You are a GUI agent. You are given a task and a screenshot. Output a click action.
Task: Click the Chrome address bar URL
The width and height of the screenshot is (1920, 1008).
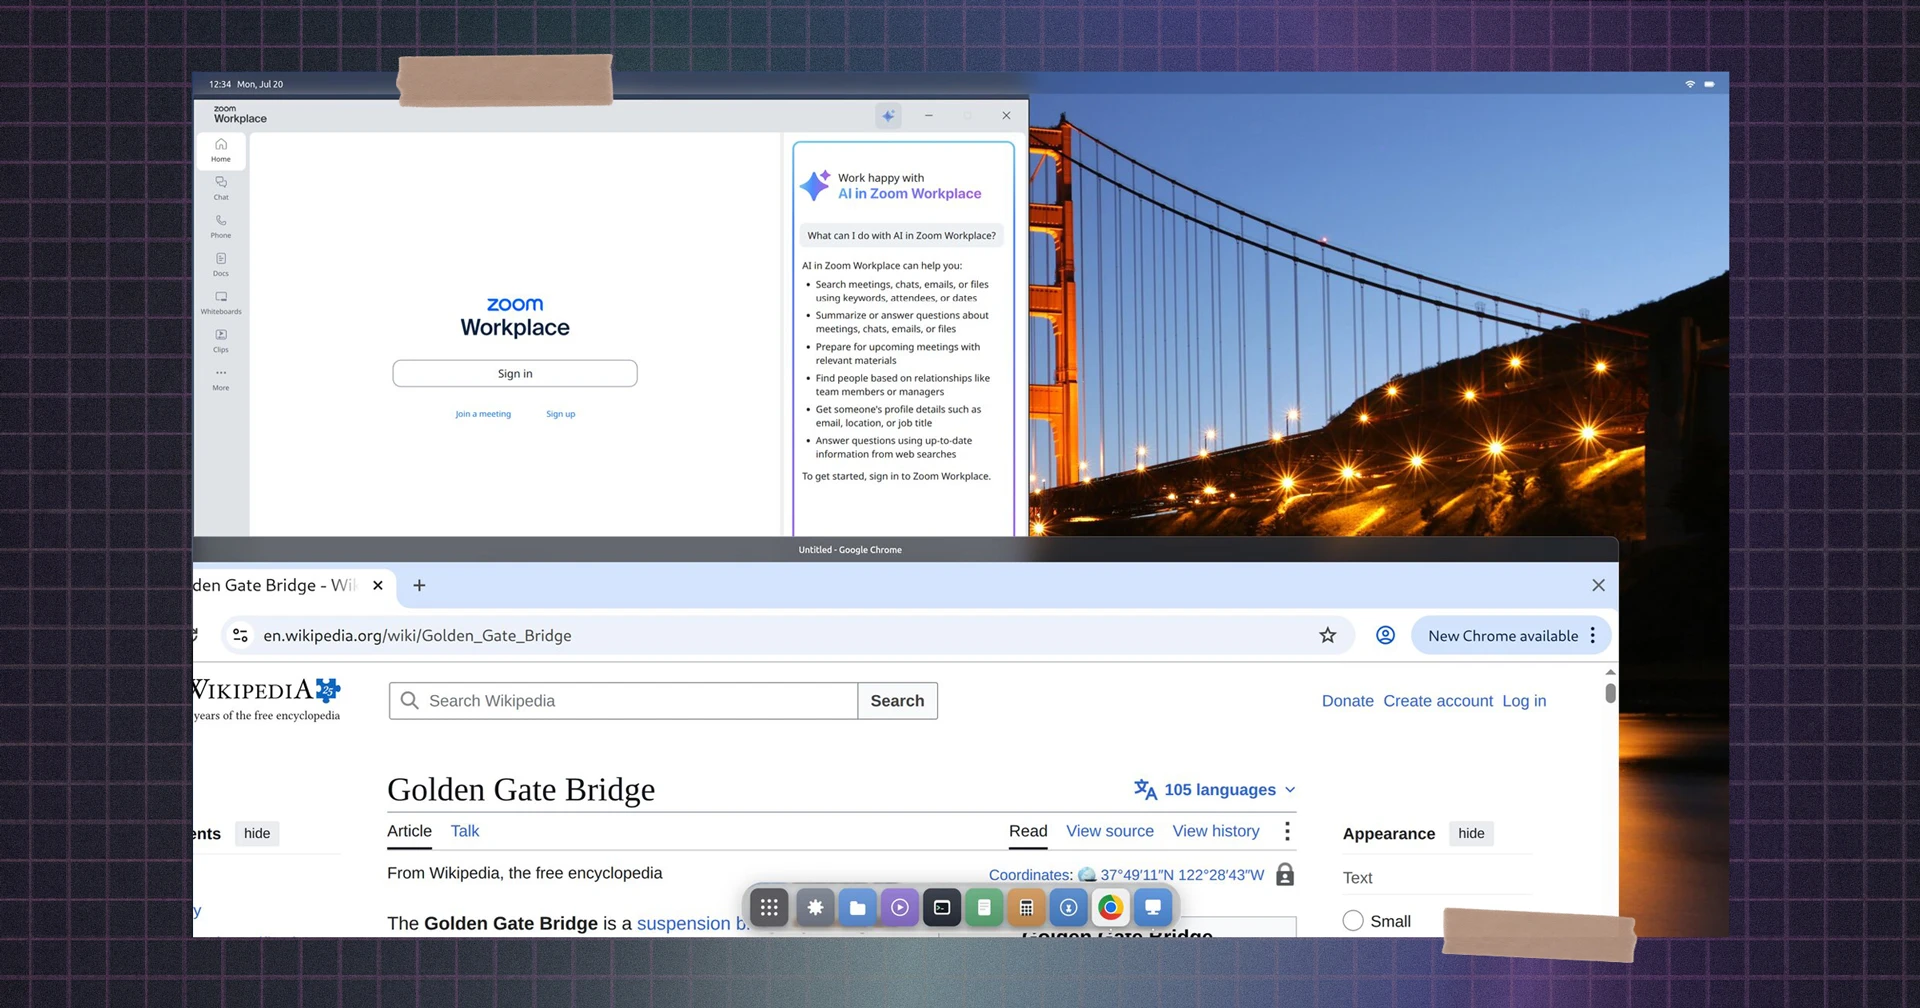[x=417, y=635]
